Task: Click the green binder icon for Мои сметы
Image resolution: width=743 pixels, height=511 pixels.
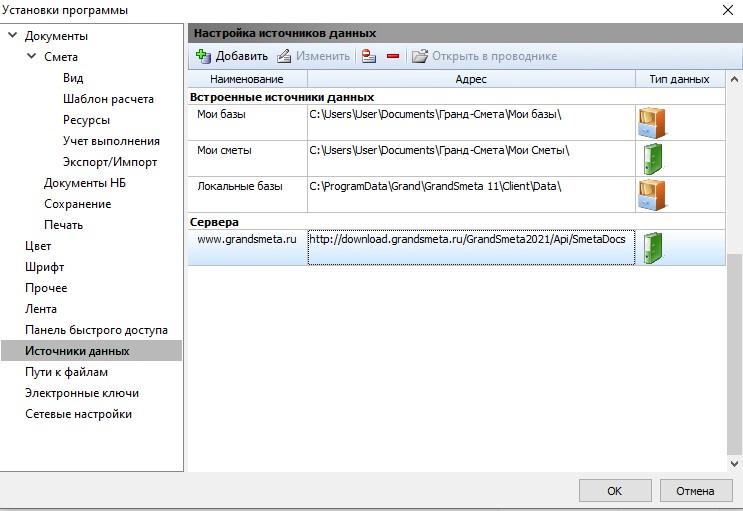Action: tap(653, 158)
